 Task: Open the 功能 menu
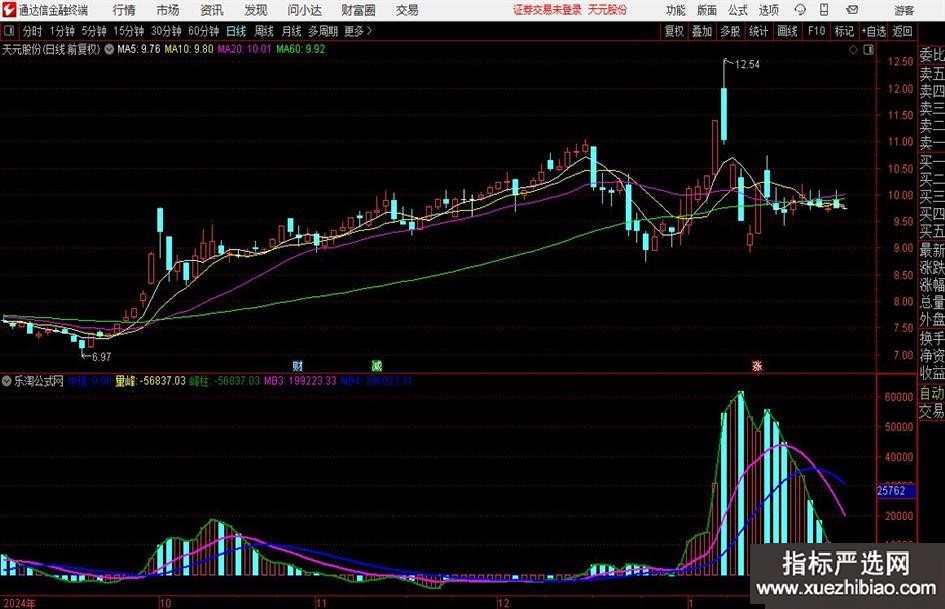click(x=676, y=10)
